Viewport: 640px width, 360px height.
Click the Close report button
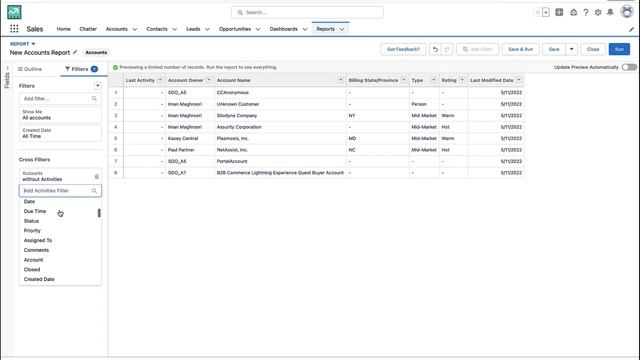click(x=593, y=49)
